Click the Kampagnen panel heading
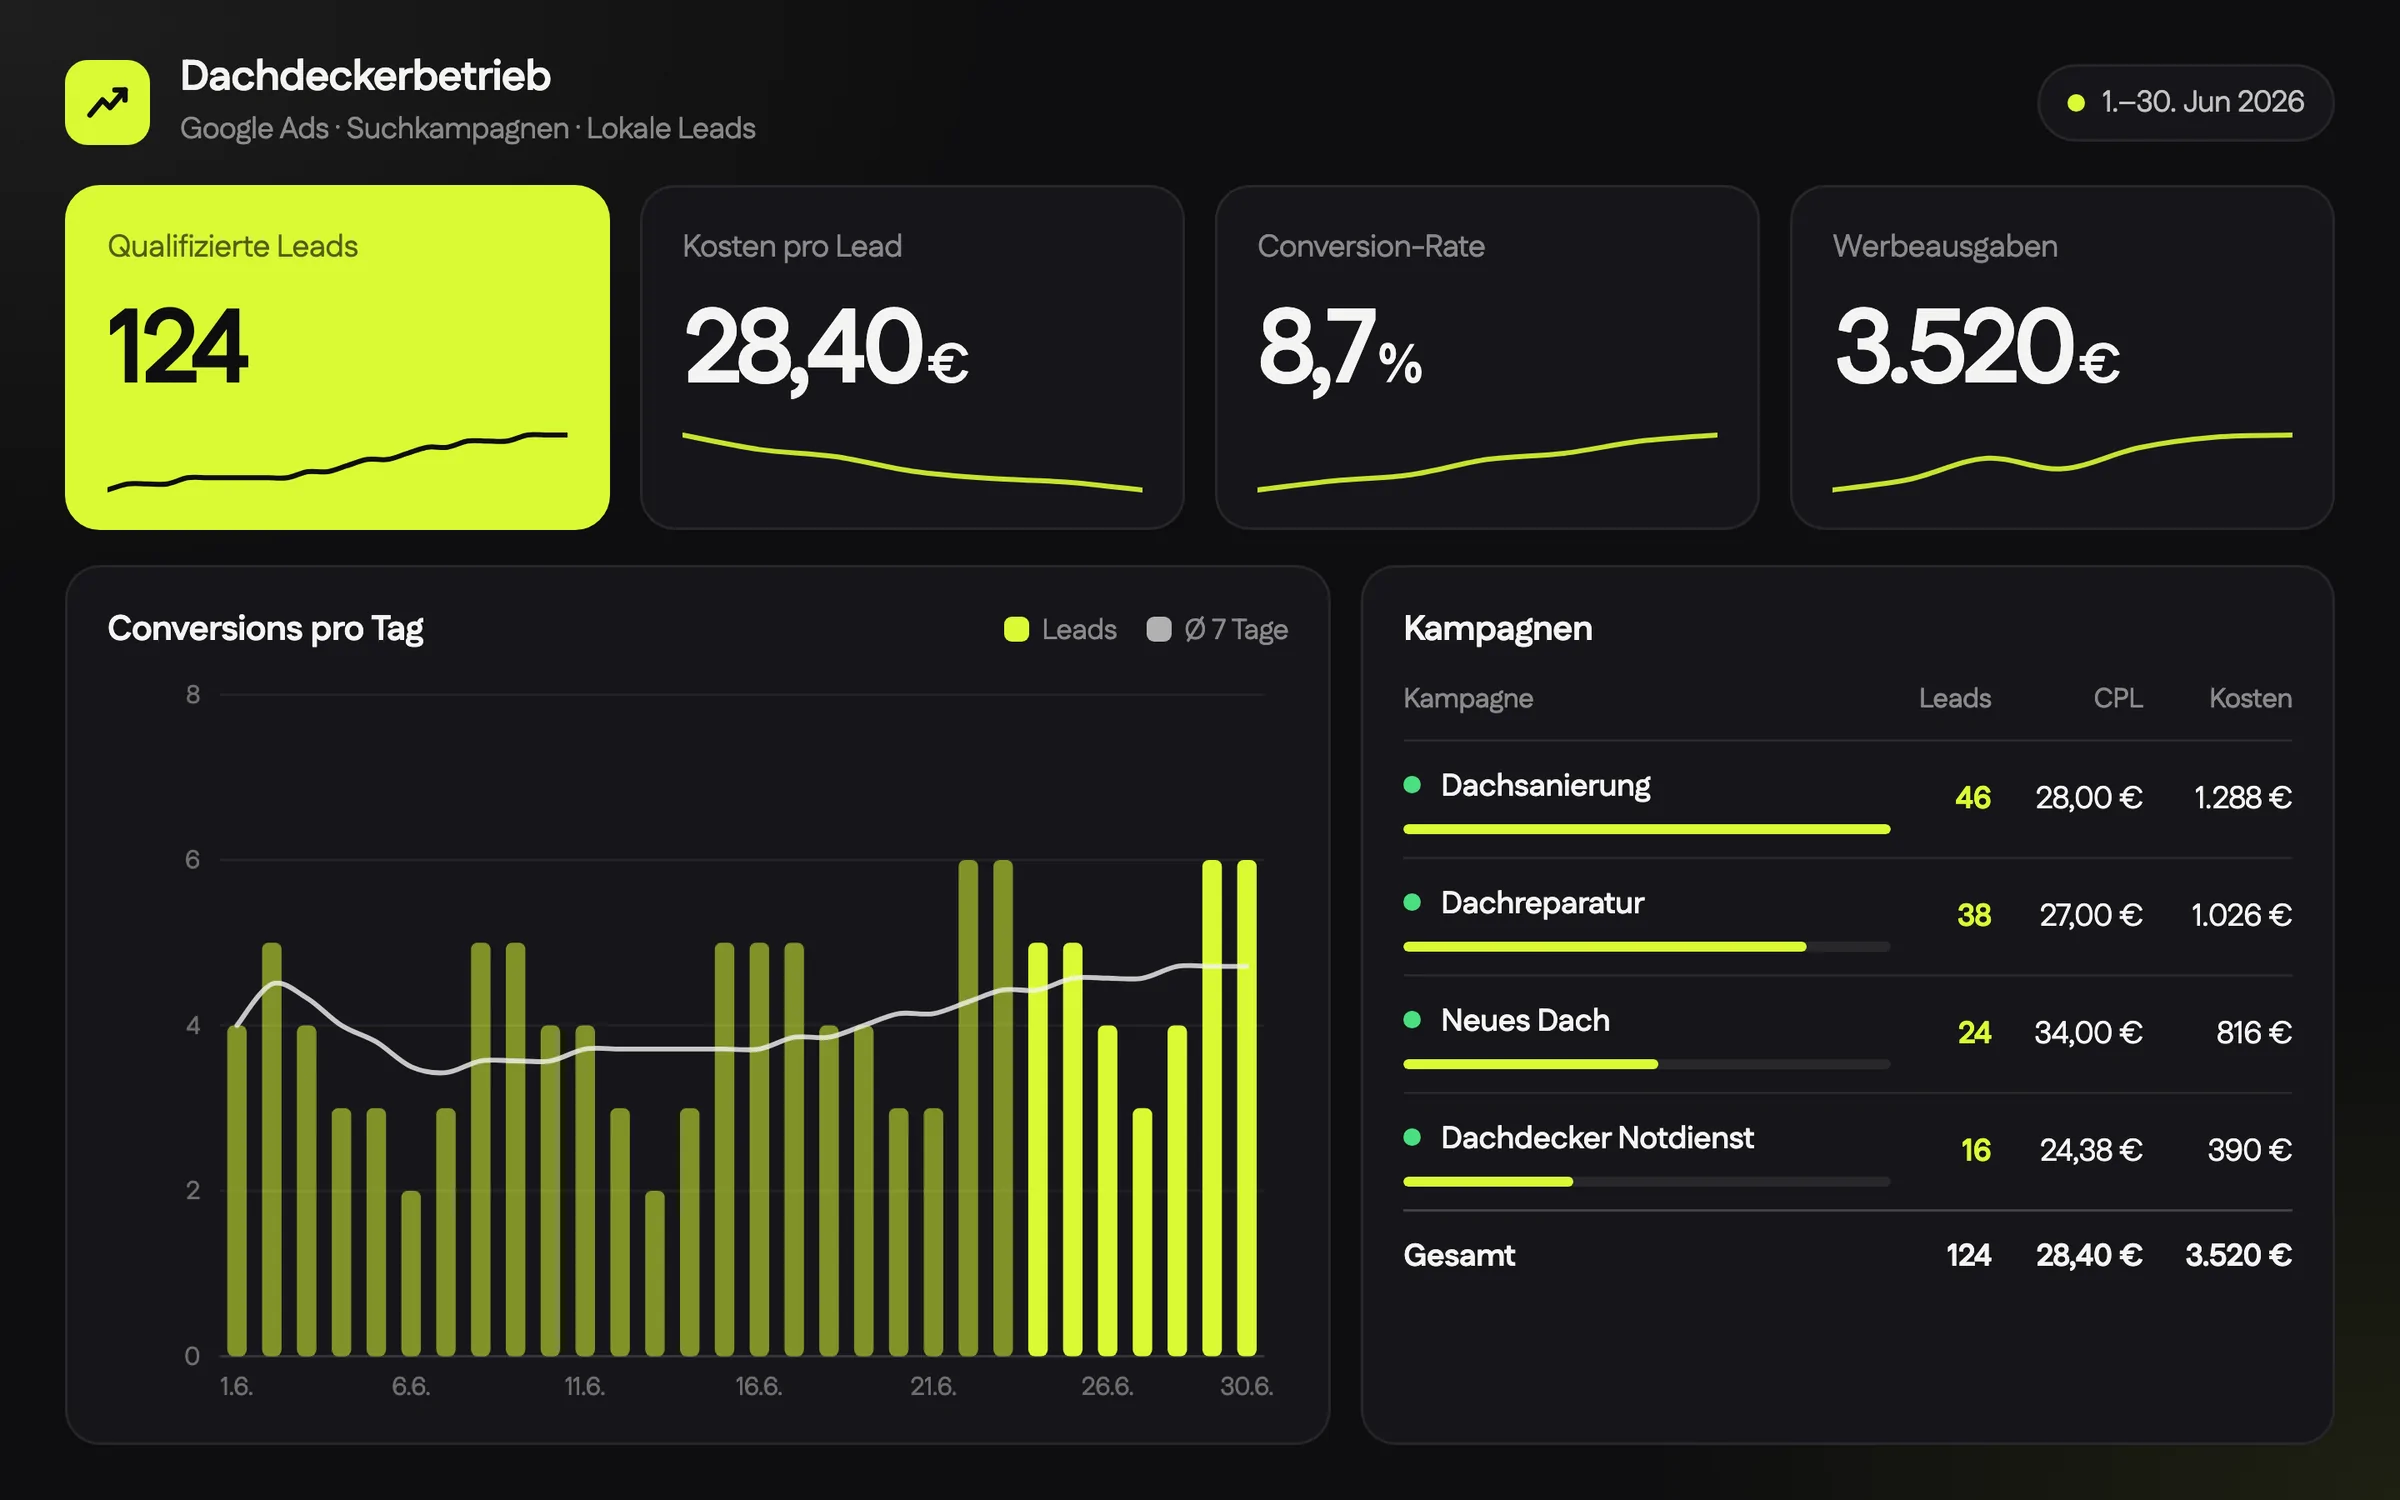2400x1500 pixels. pyautogui.click(x=1497, y=629)
